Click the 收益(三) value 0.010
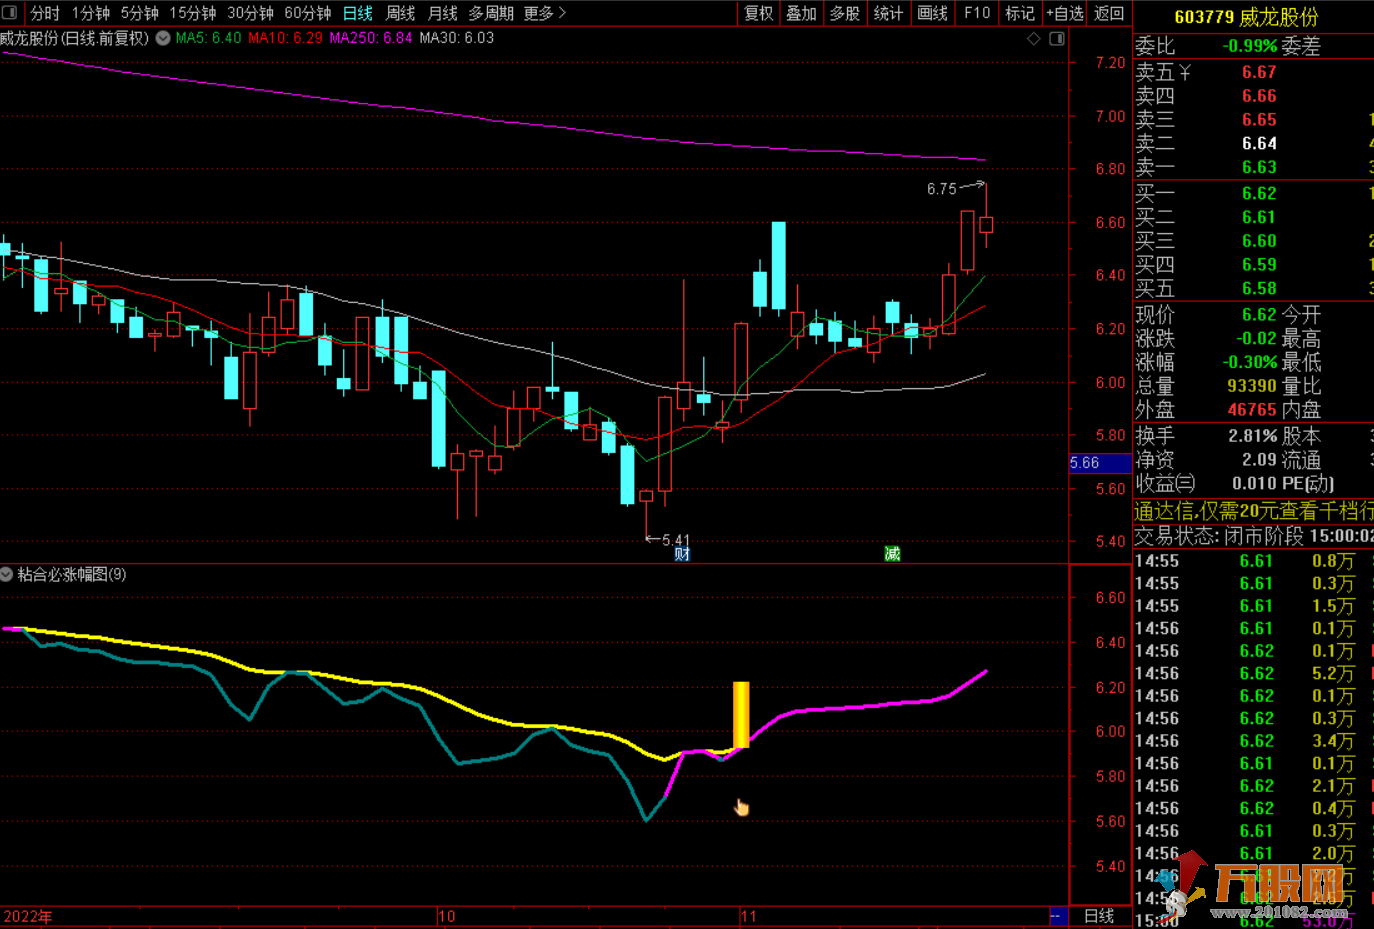The height and width of the screenshot is (929, 1374). point(1255,484)
